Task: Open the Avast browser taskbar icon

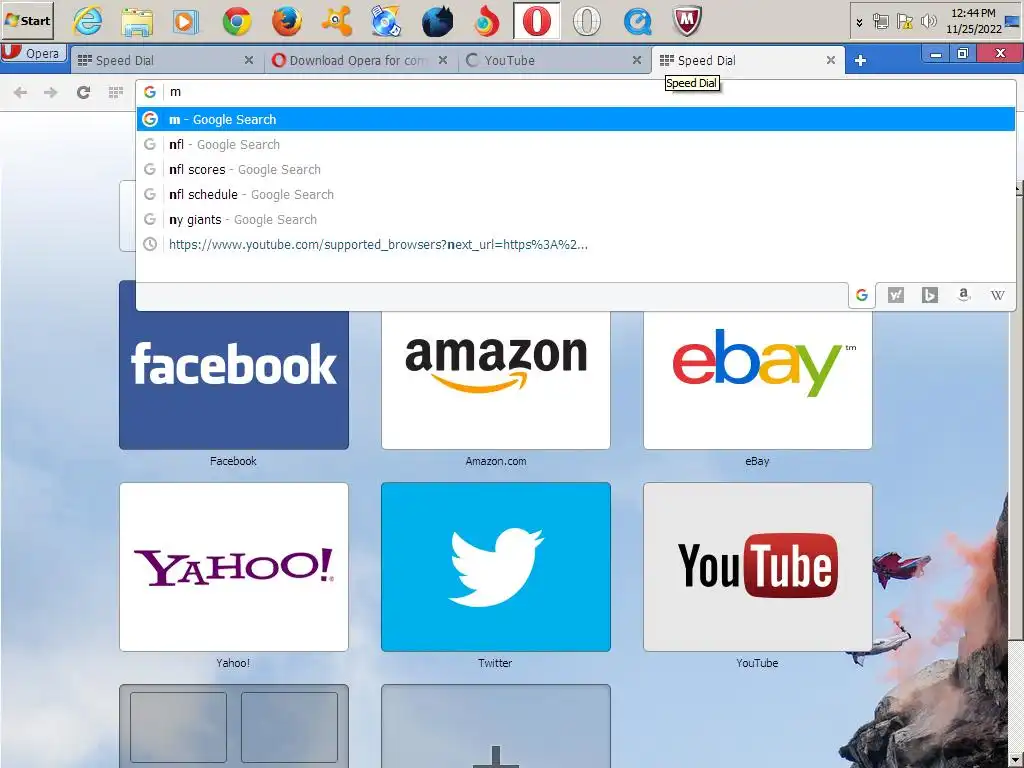Action: [x=336, y=21]
